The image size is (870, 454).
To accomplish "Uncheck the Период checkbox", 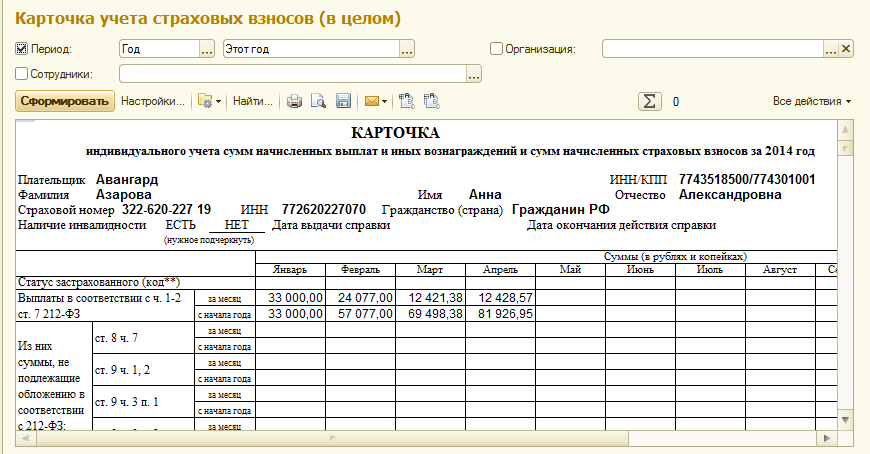I will pyautogui.click(x=22, y=48).
